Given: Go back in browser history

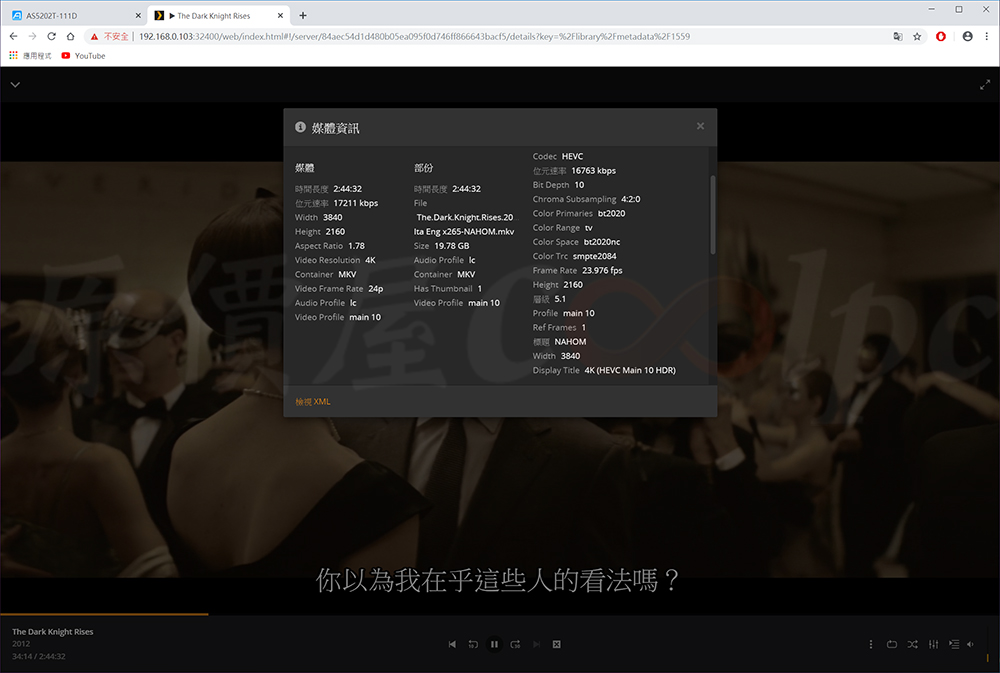Looking at the screenshot, I should click(13, 36).
